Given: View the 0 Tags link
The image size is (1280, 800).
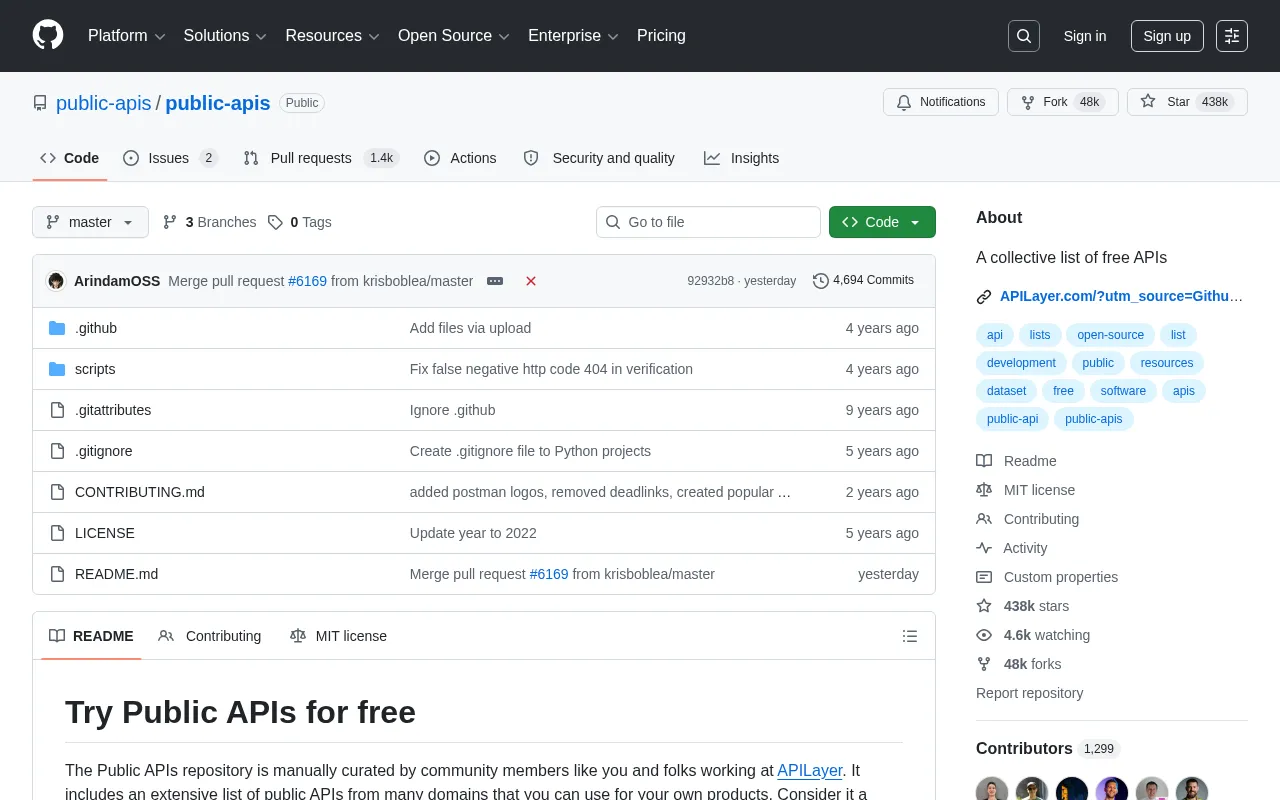Looking at the screenshot, I should [x=299, y=222].
